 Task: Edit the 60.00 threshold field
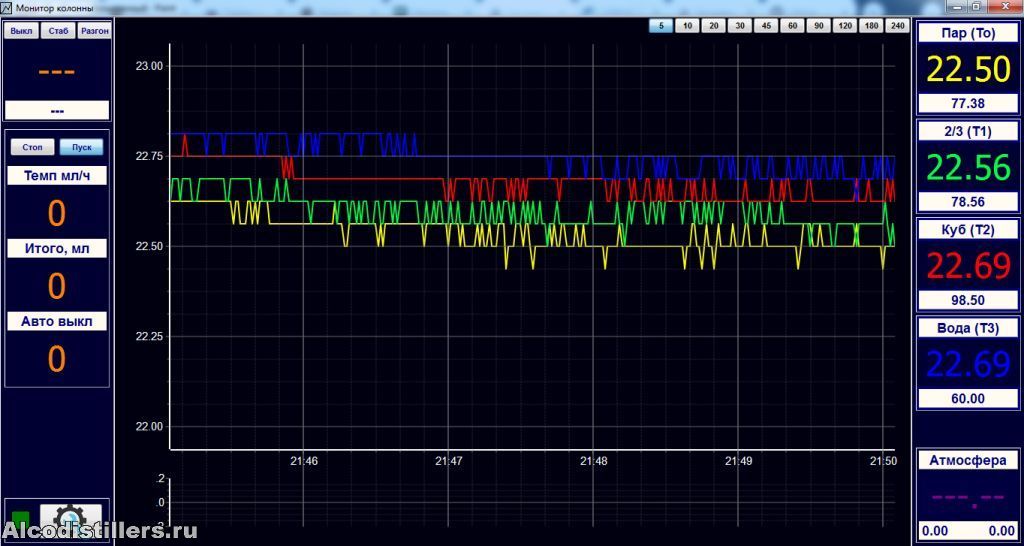point(968,398)
